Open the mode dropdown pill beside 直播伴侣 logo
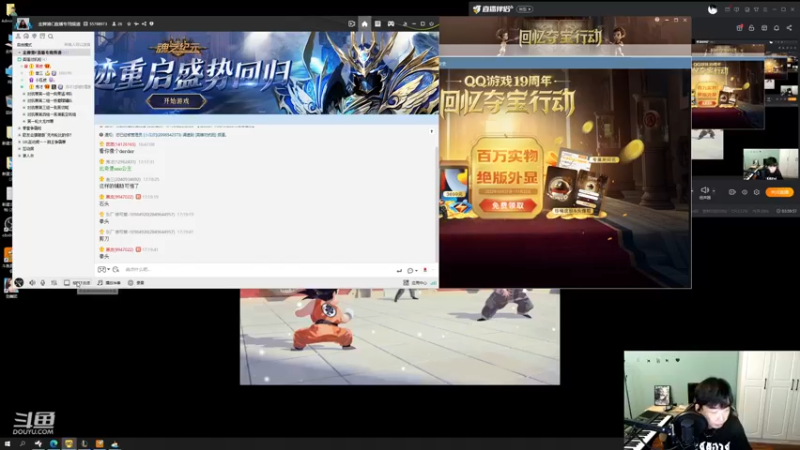 tap(524, 9)
